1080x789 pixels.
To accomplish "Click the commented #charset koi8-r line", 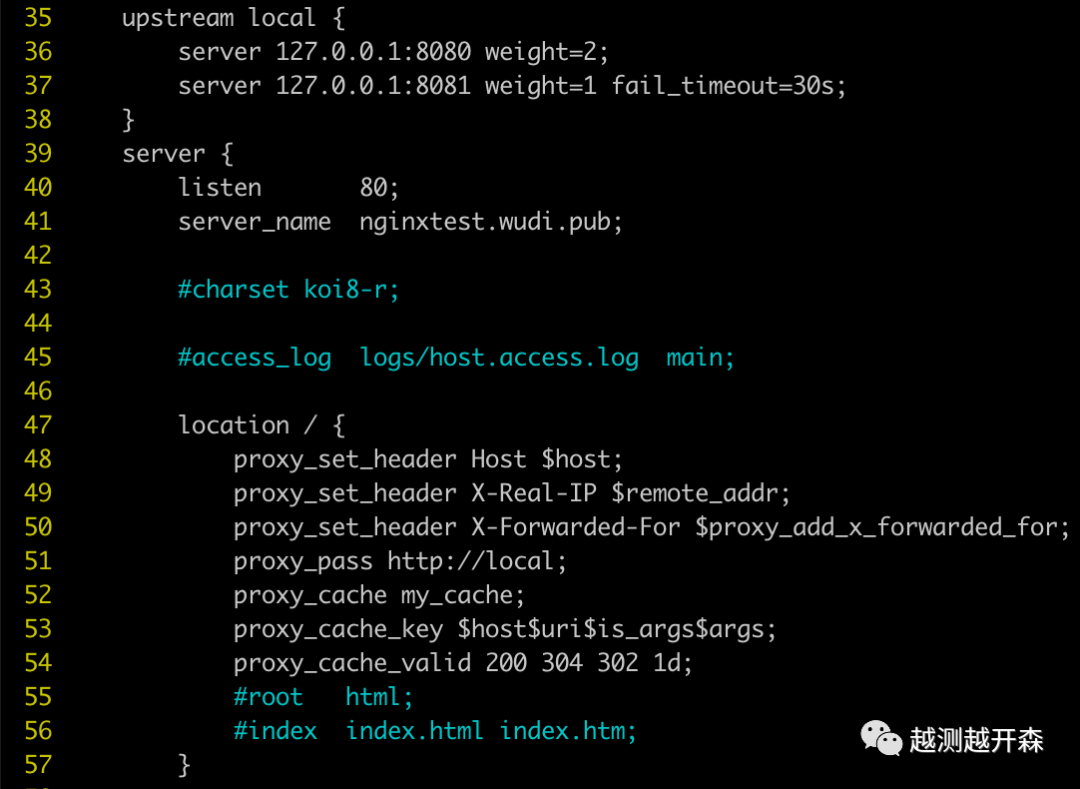I will [x=288, y=289].
